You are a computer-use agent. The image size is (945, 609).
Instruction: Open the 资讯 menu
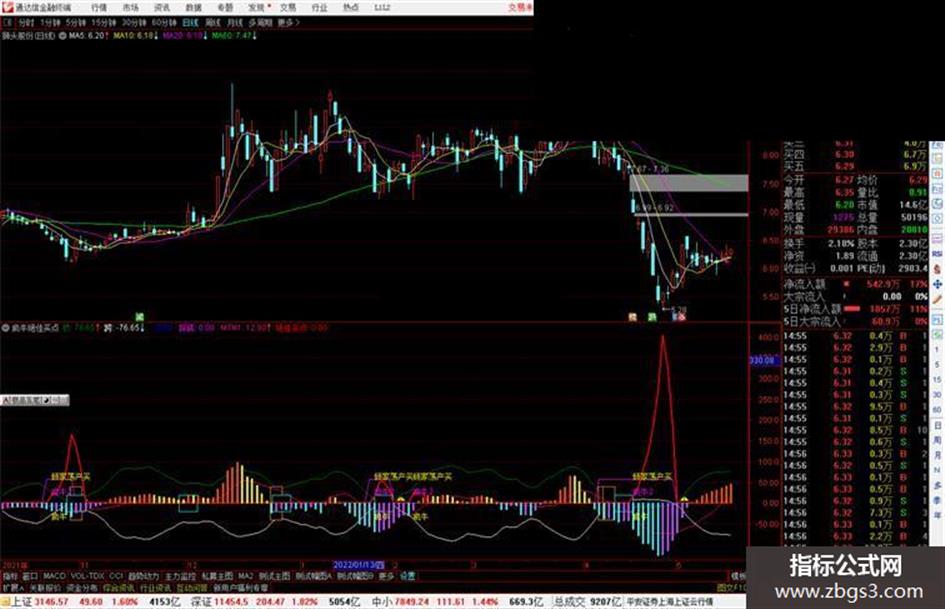click(162, 7)
